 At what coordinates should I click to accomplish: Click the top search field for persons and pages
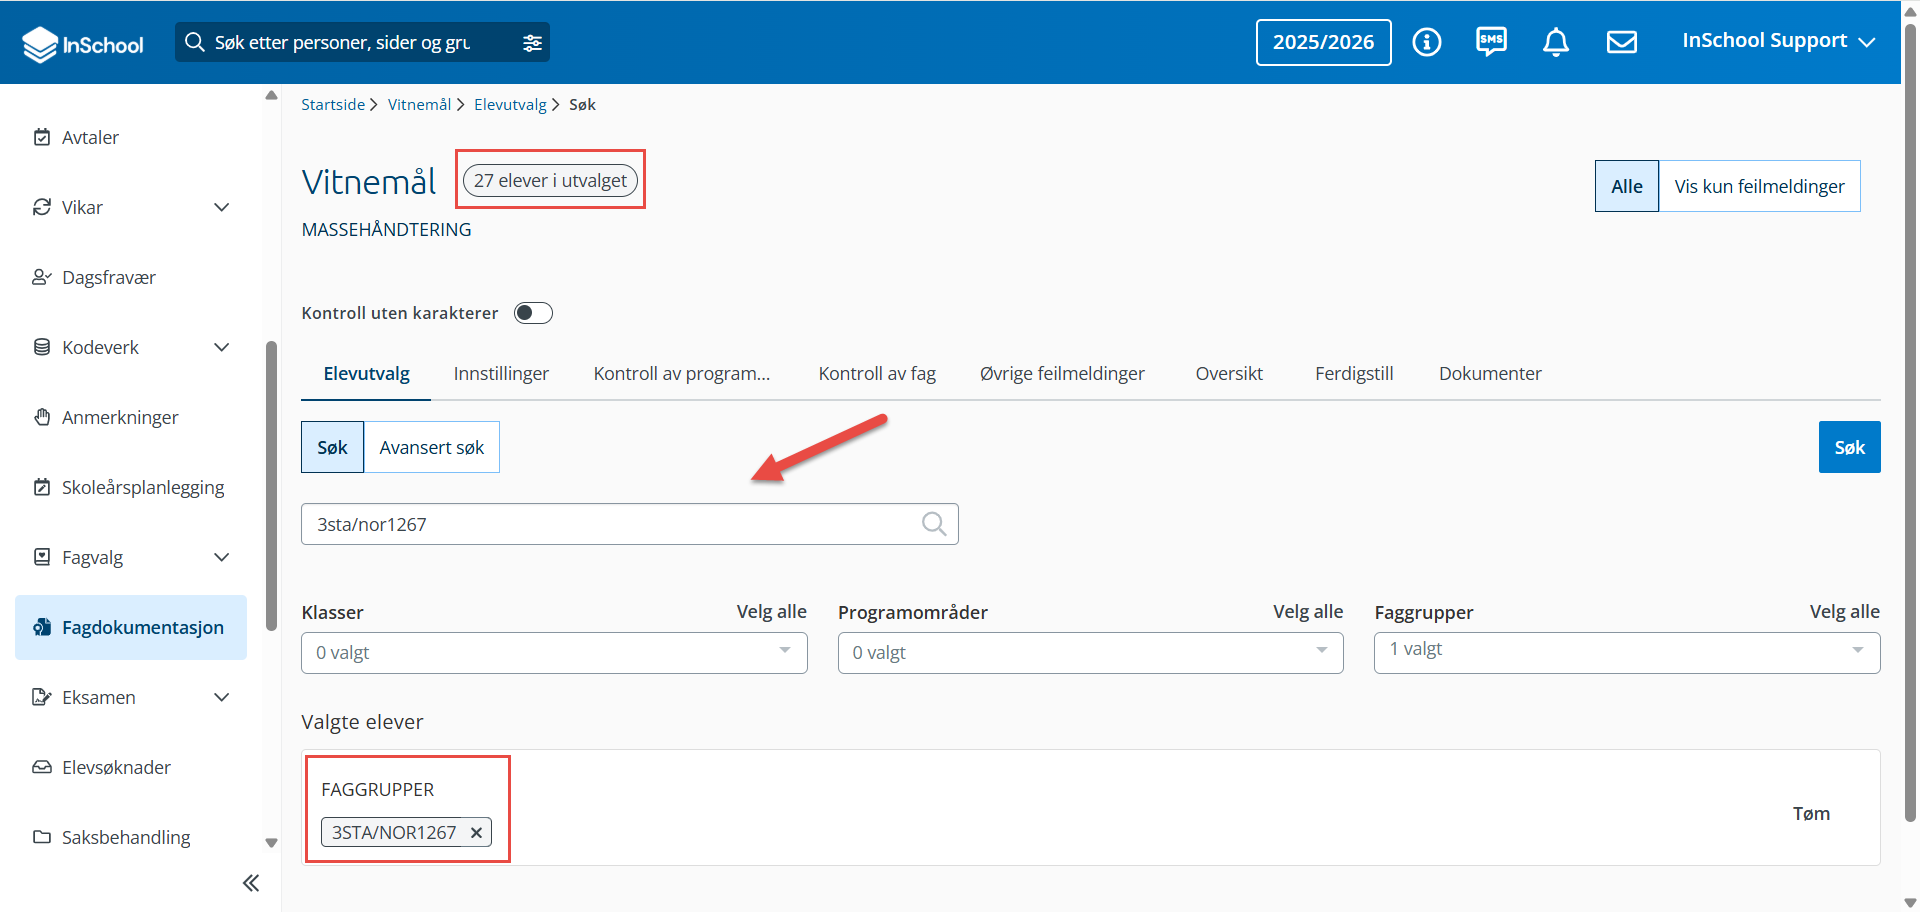pos(362,42)
